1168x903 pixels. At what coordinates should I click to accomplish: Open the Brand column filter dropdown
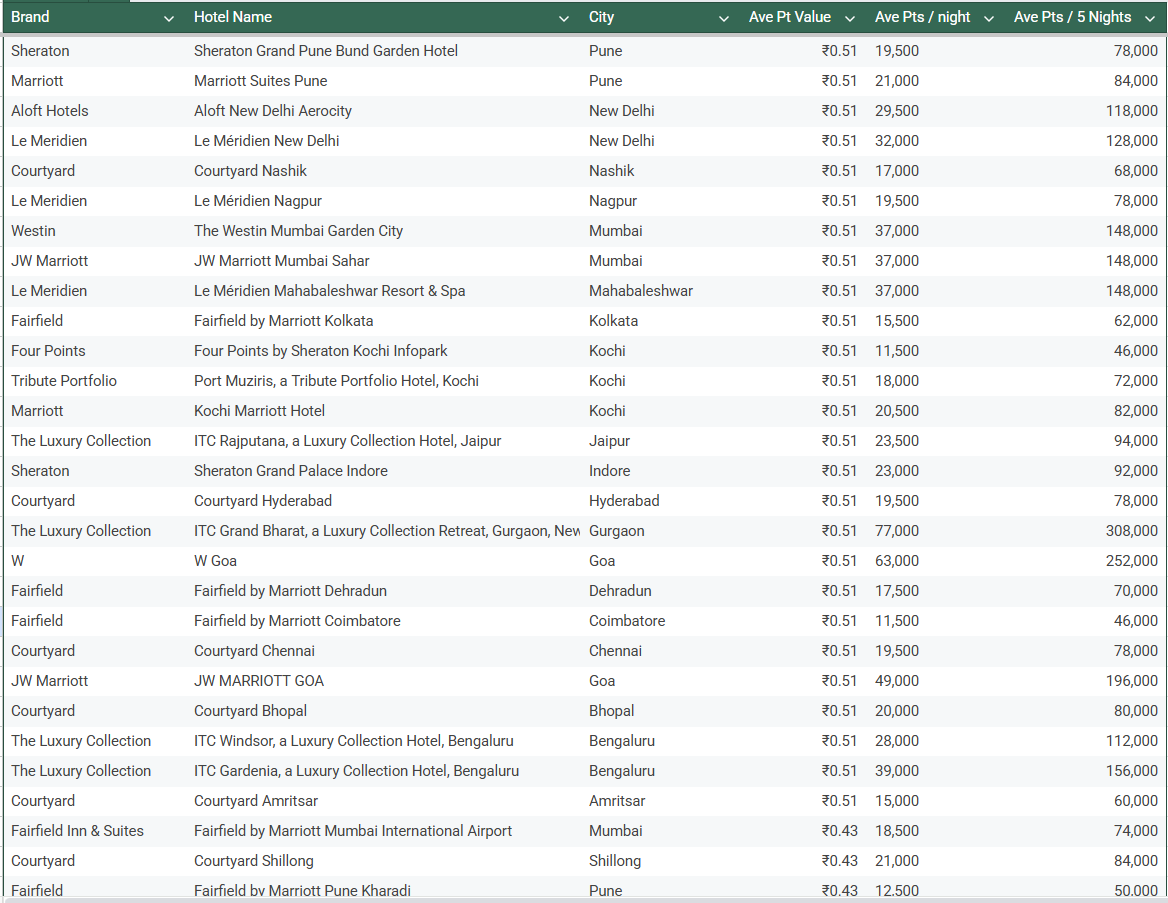pos(168,19)
